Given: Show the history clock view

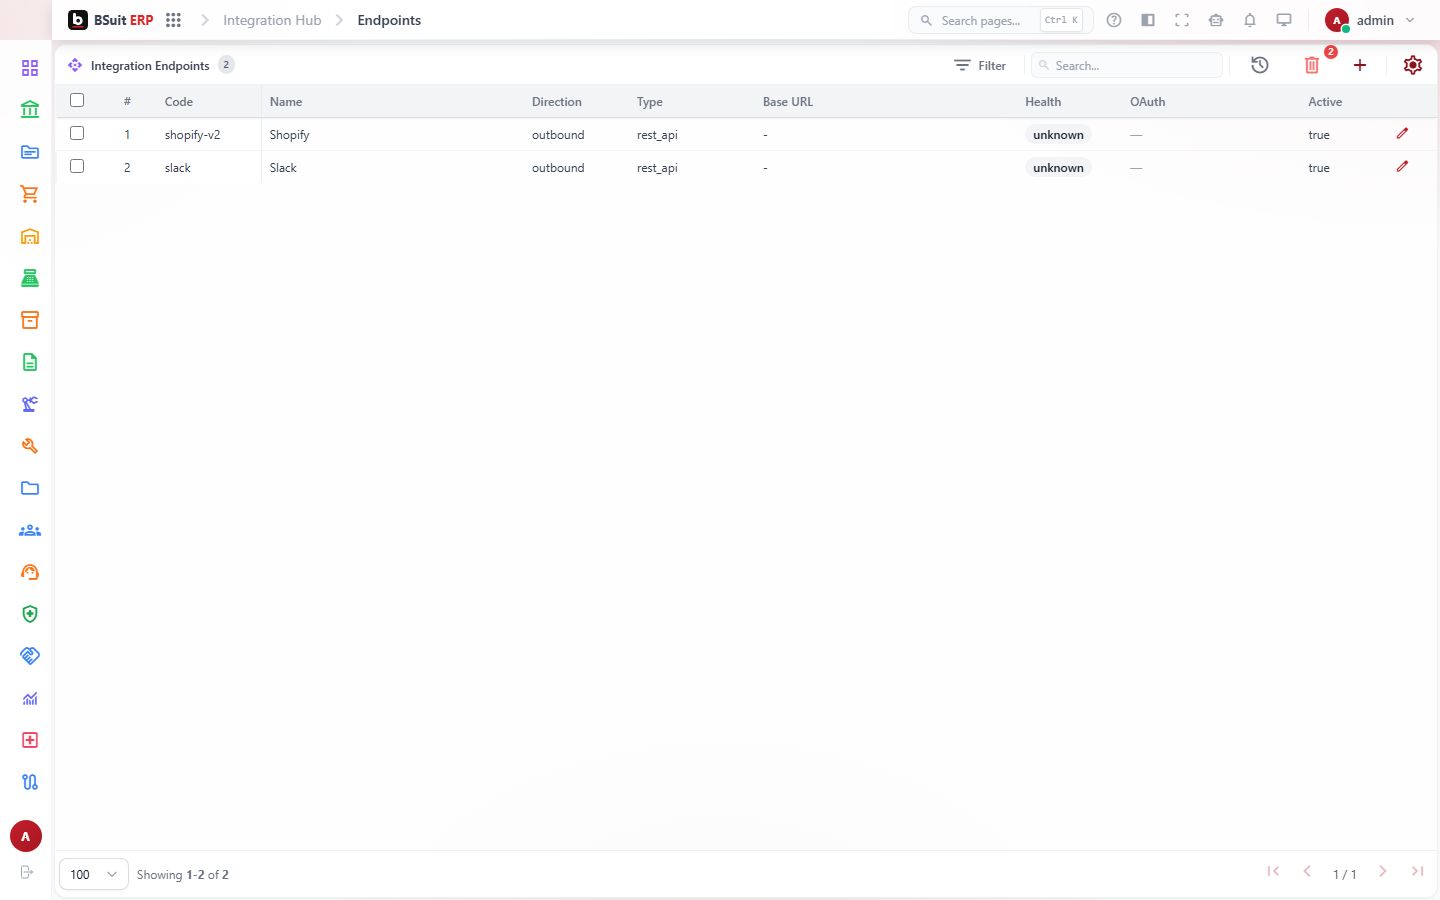Looking at the screenshot, I should pos(1260,65).
